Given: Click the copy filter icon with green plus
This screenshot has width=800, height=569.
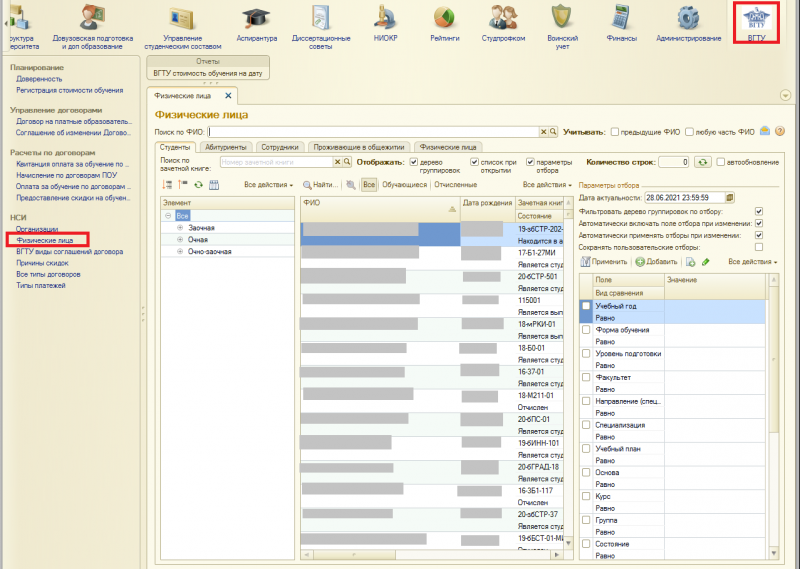Looking at the screenshot, I should [690, 262].
